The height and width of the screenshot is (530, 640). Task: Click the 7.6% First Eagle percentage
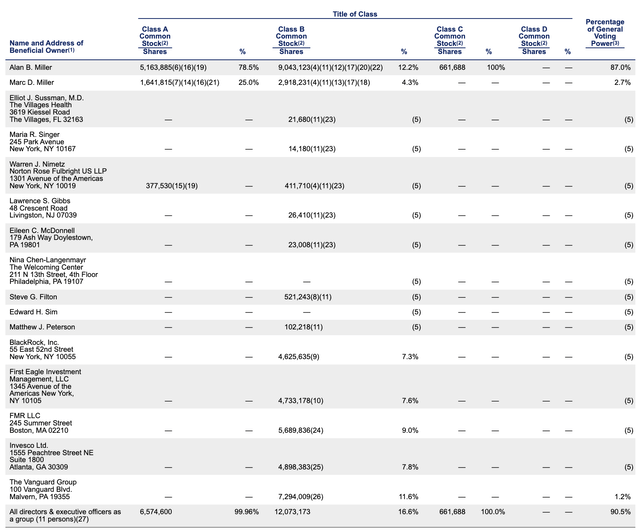tap(410, 401)
